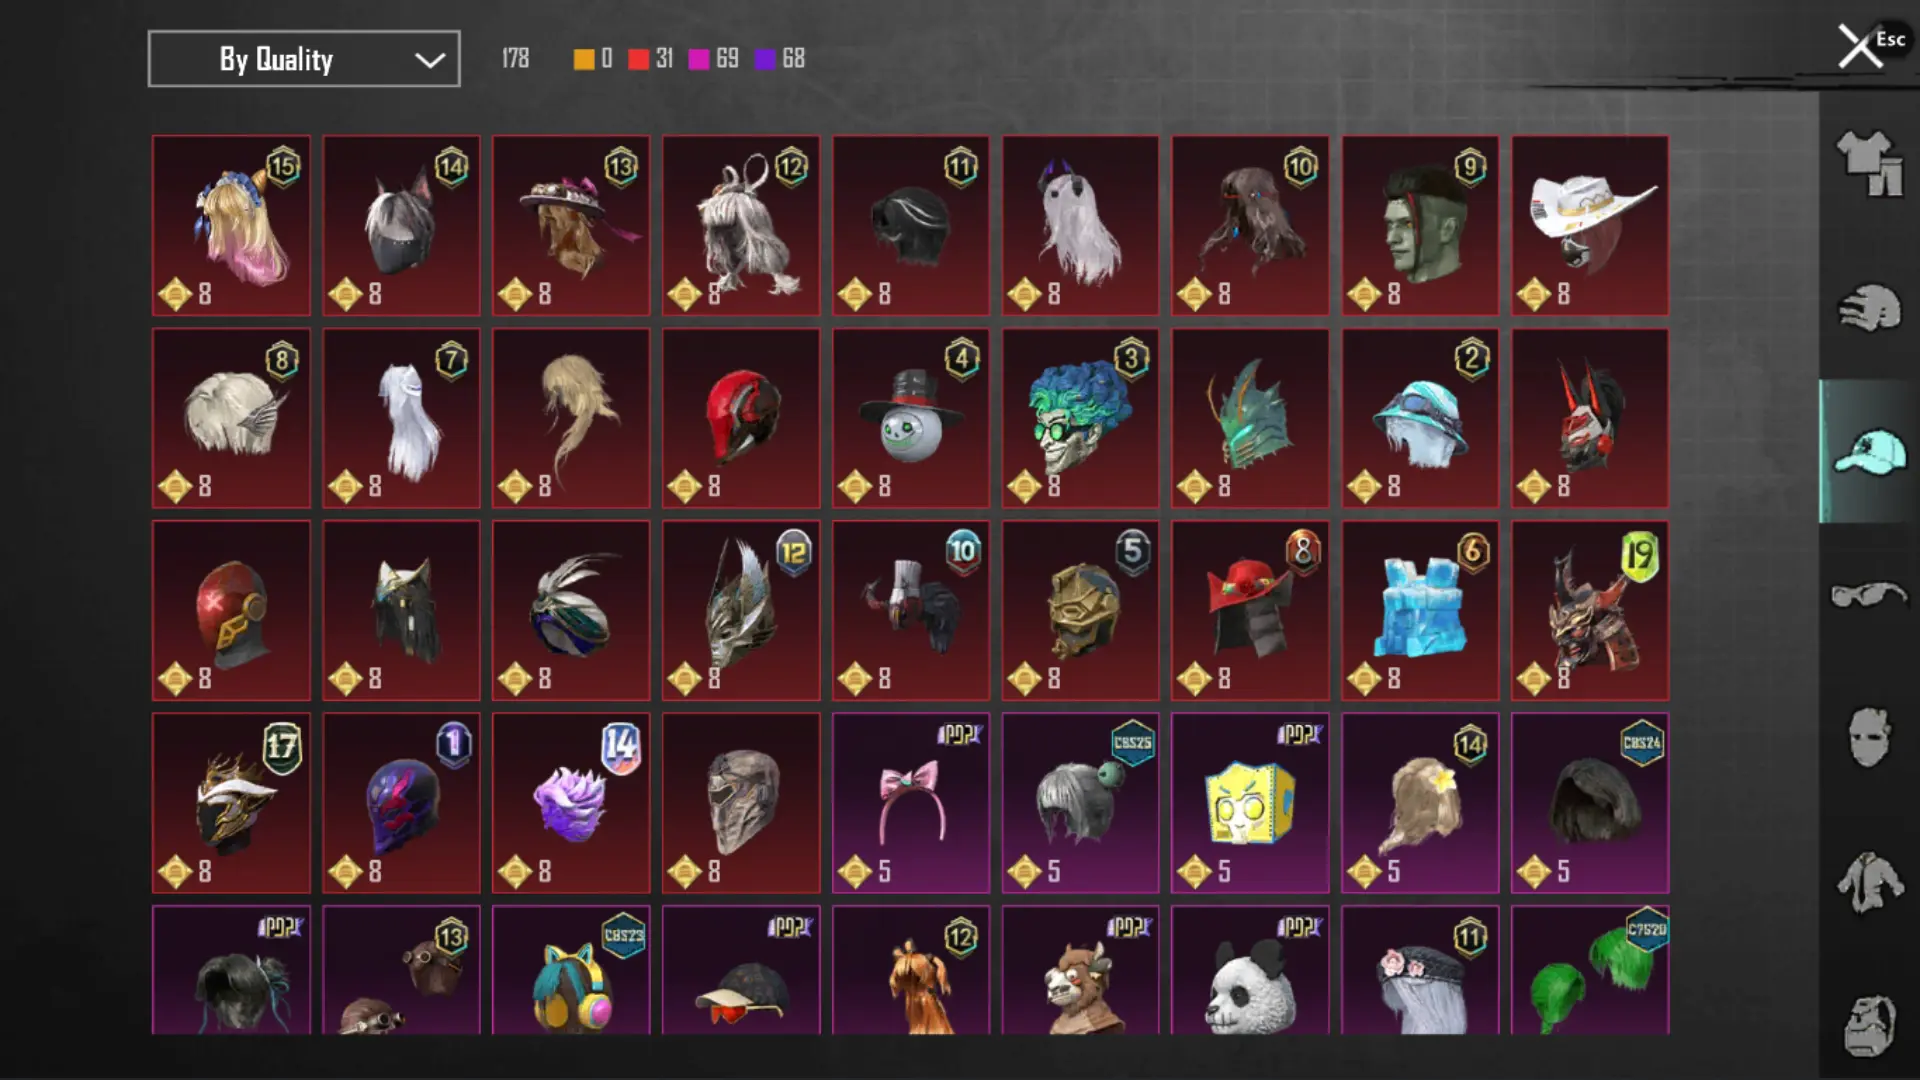
Task: Filter by the red quality swatch
Action: [638, 60]
